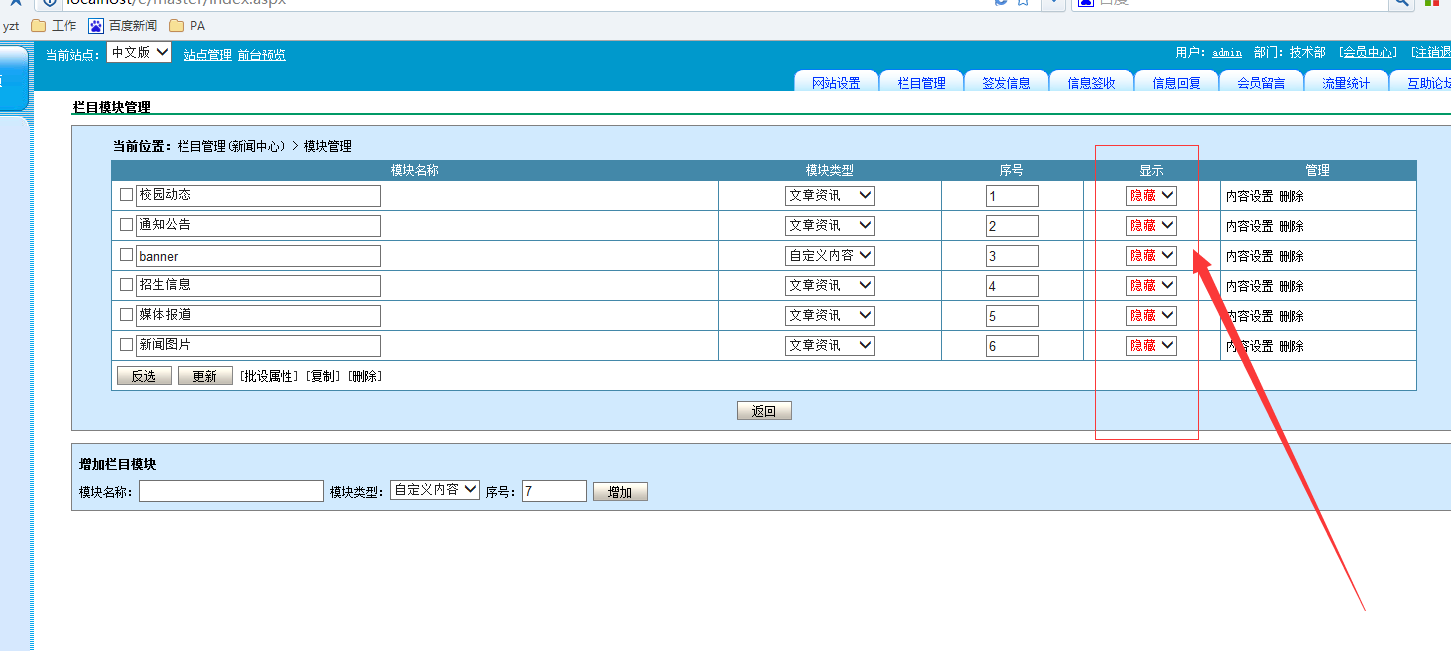Click 内容设置 for 通知公告 row
This screenshot has width=1451, height=651.
1249,226
